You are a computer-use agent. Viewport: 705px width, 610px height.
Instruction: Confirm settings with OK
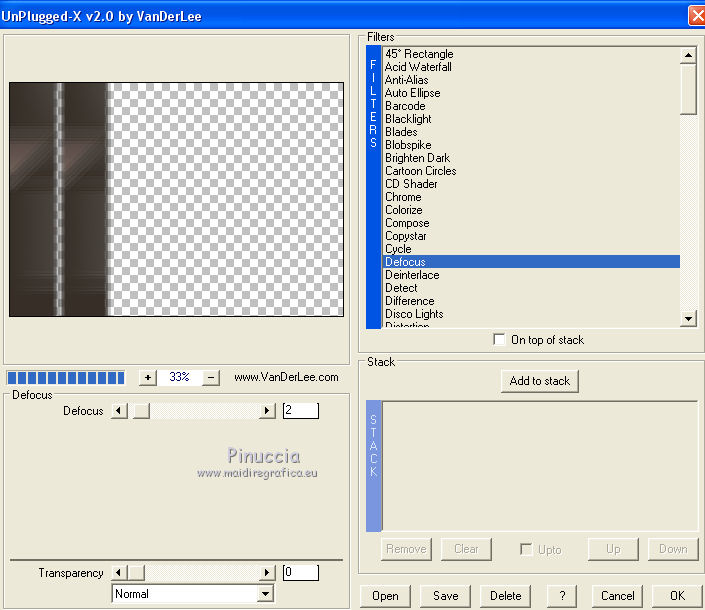click(678, 596)
